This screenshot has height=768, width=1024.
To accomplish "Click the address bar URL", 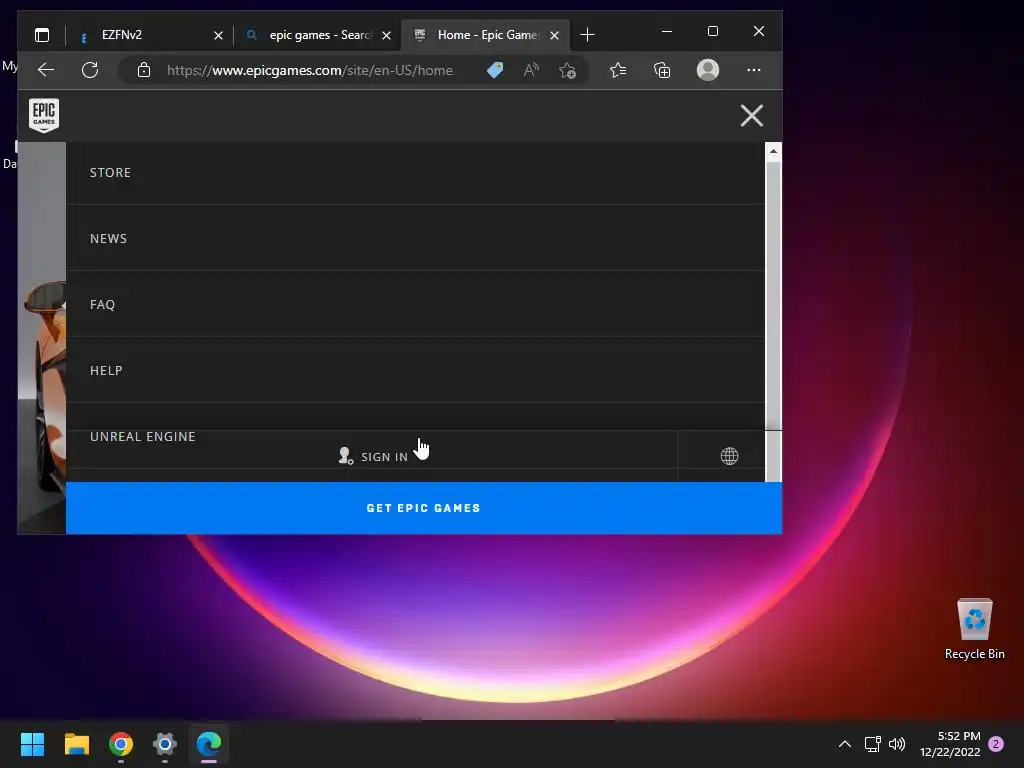I will pyautogui.click(x=310, y=71).
